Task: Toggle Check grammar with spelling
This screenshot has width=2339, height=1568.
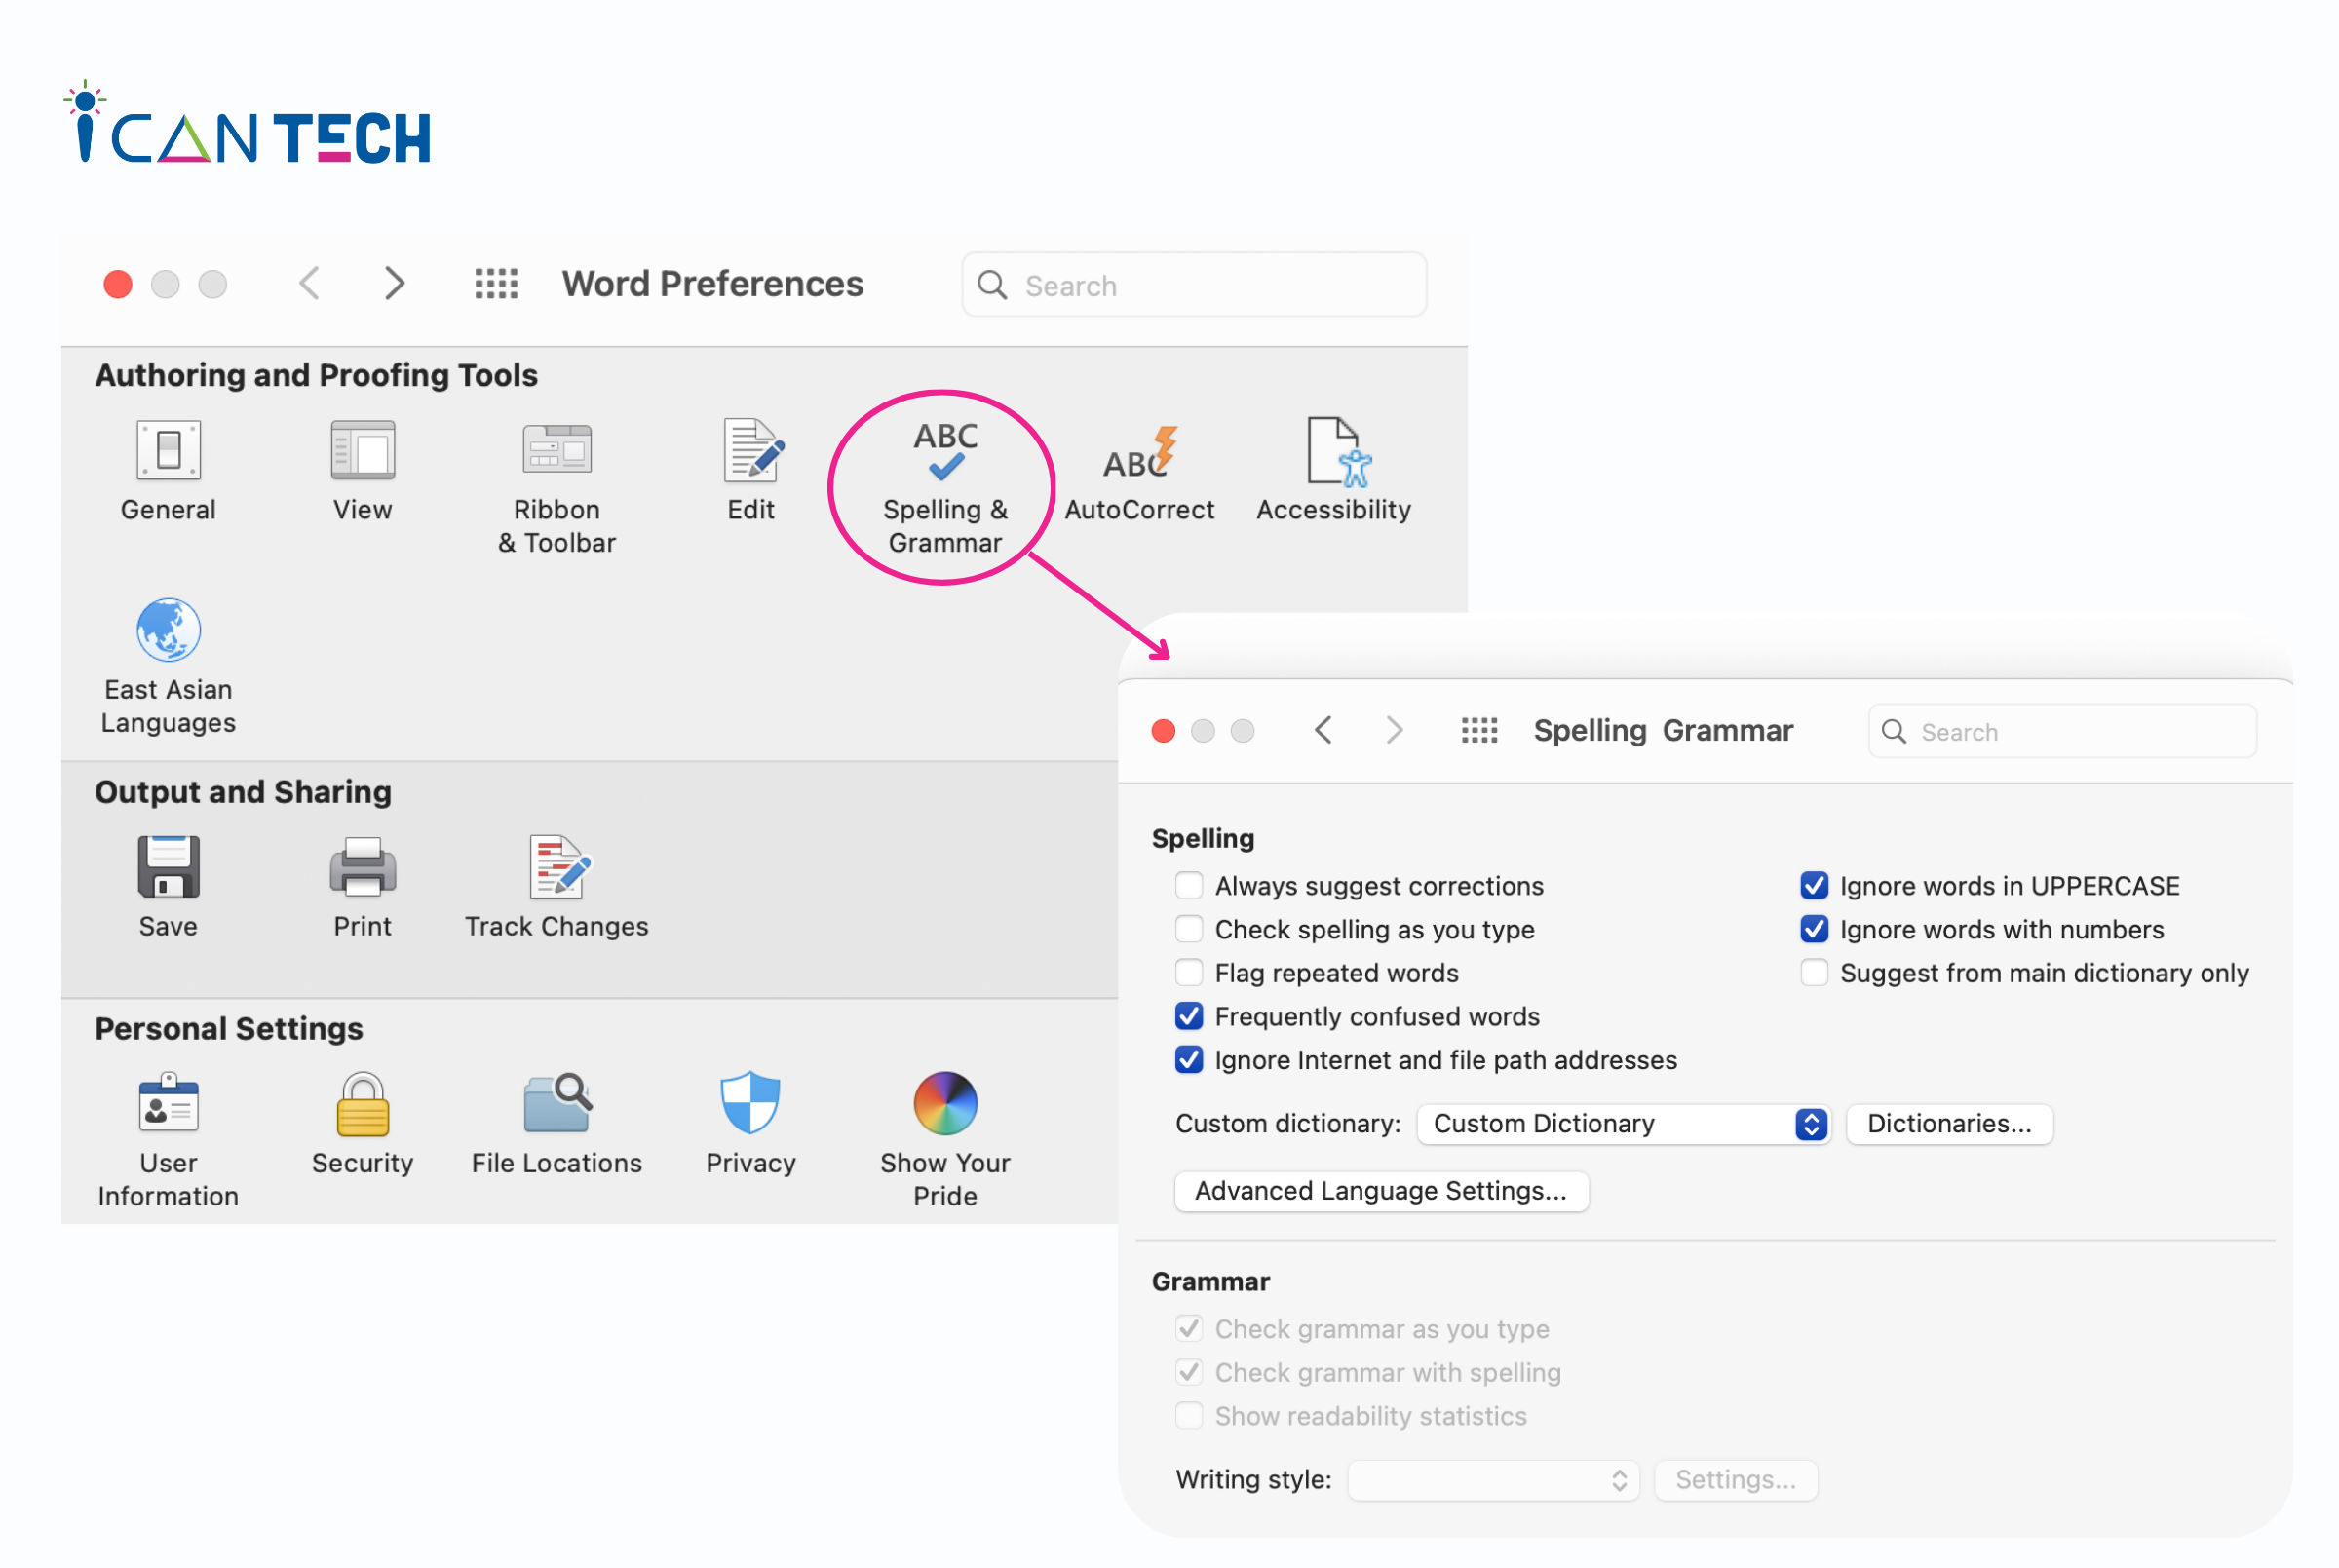Action: pos(1189,1373)
